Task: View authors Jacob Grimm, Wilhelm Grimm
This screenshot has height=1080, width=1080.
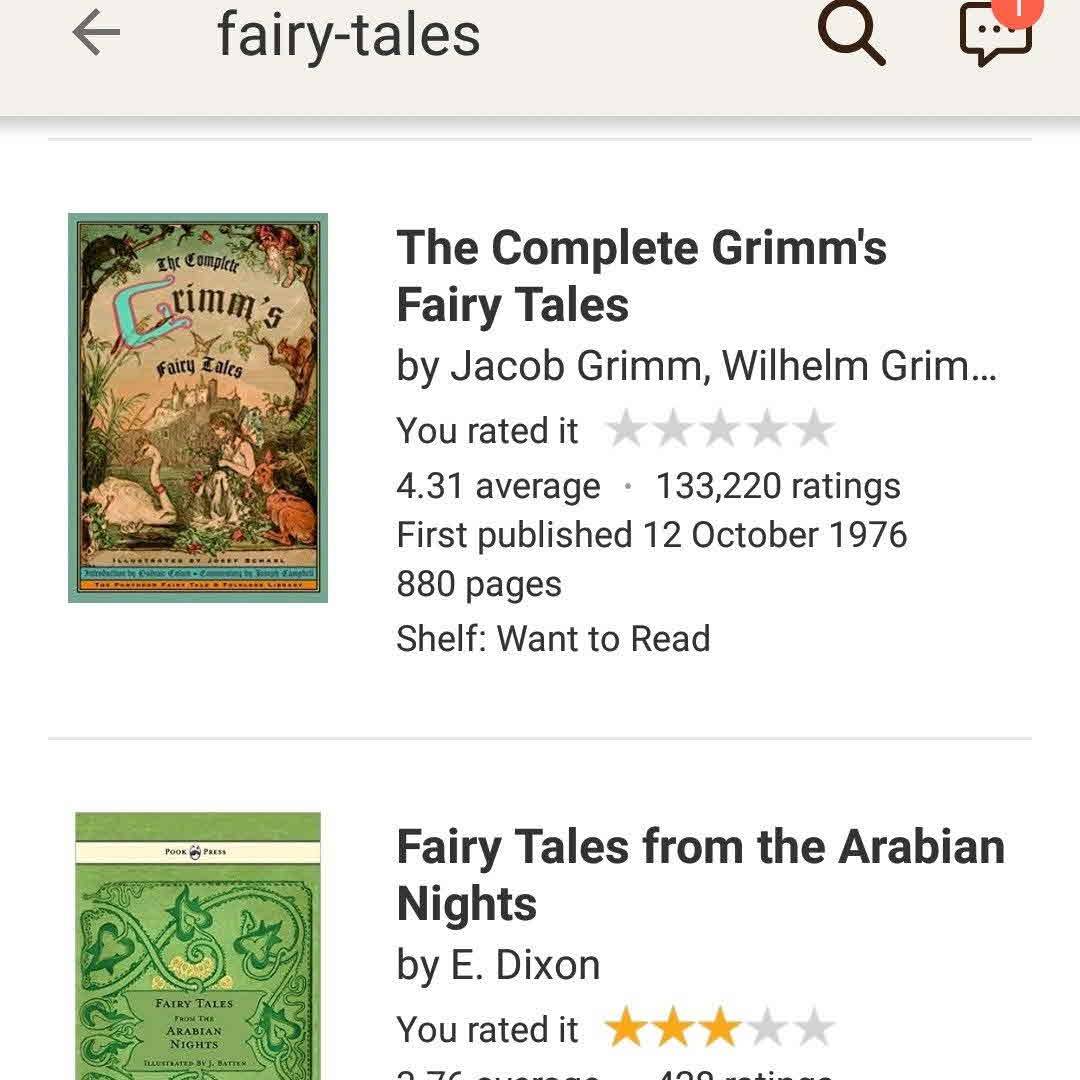Action: click(x=696, y=366)
